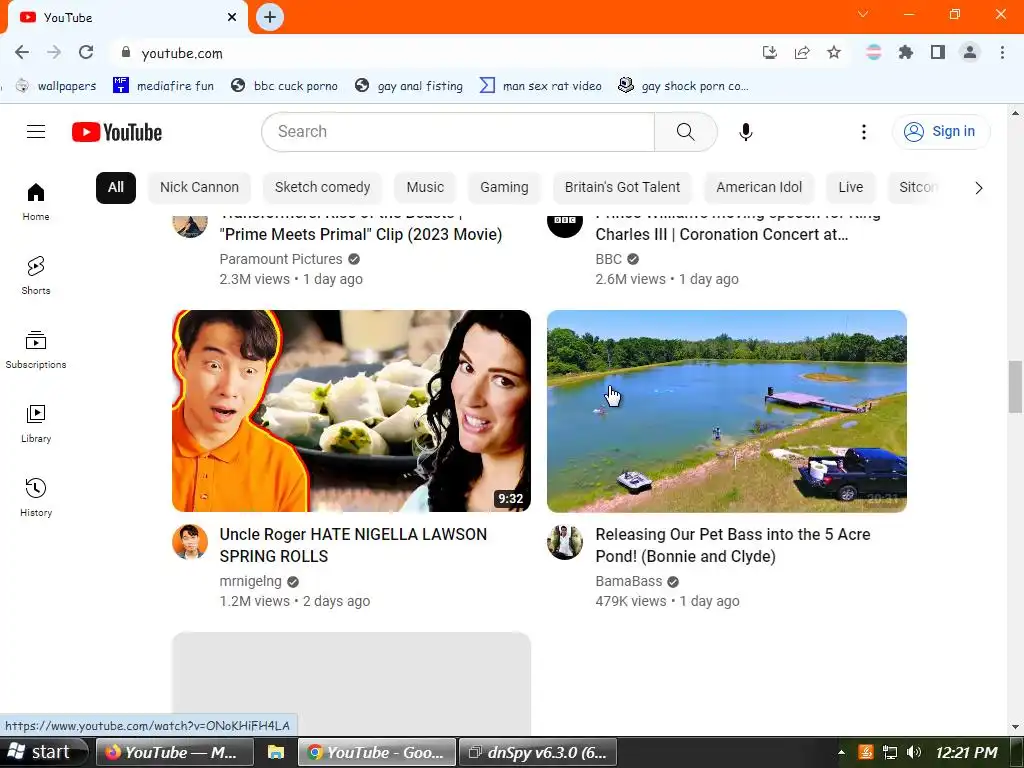Open Uncle Roger HATE NIGELLA LAWSON video title
The image size is (1024, 768).
click(353, 545)
